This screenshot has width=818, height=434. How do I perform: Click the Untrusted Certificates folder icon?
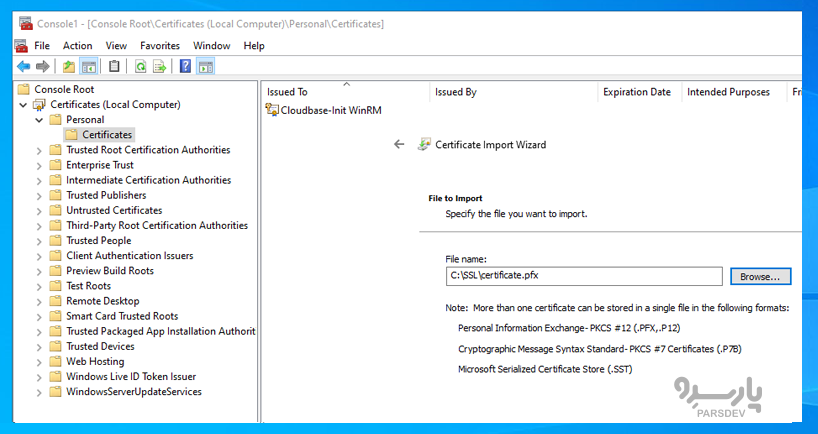tap(55, 211)
